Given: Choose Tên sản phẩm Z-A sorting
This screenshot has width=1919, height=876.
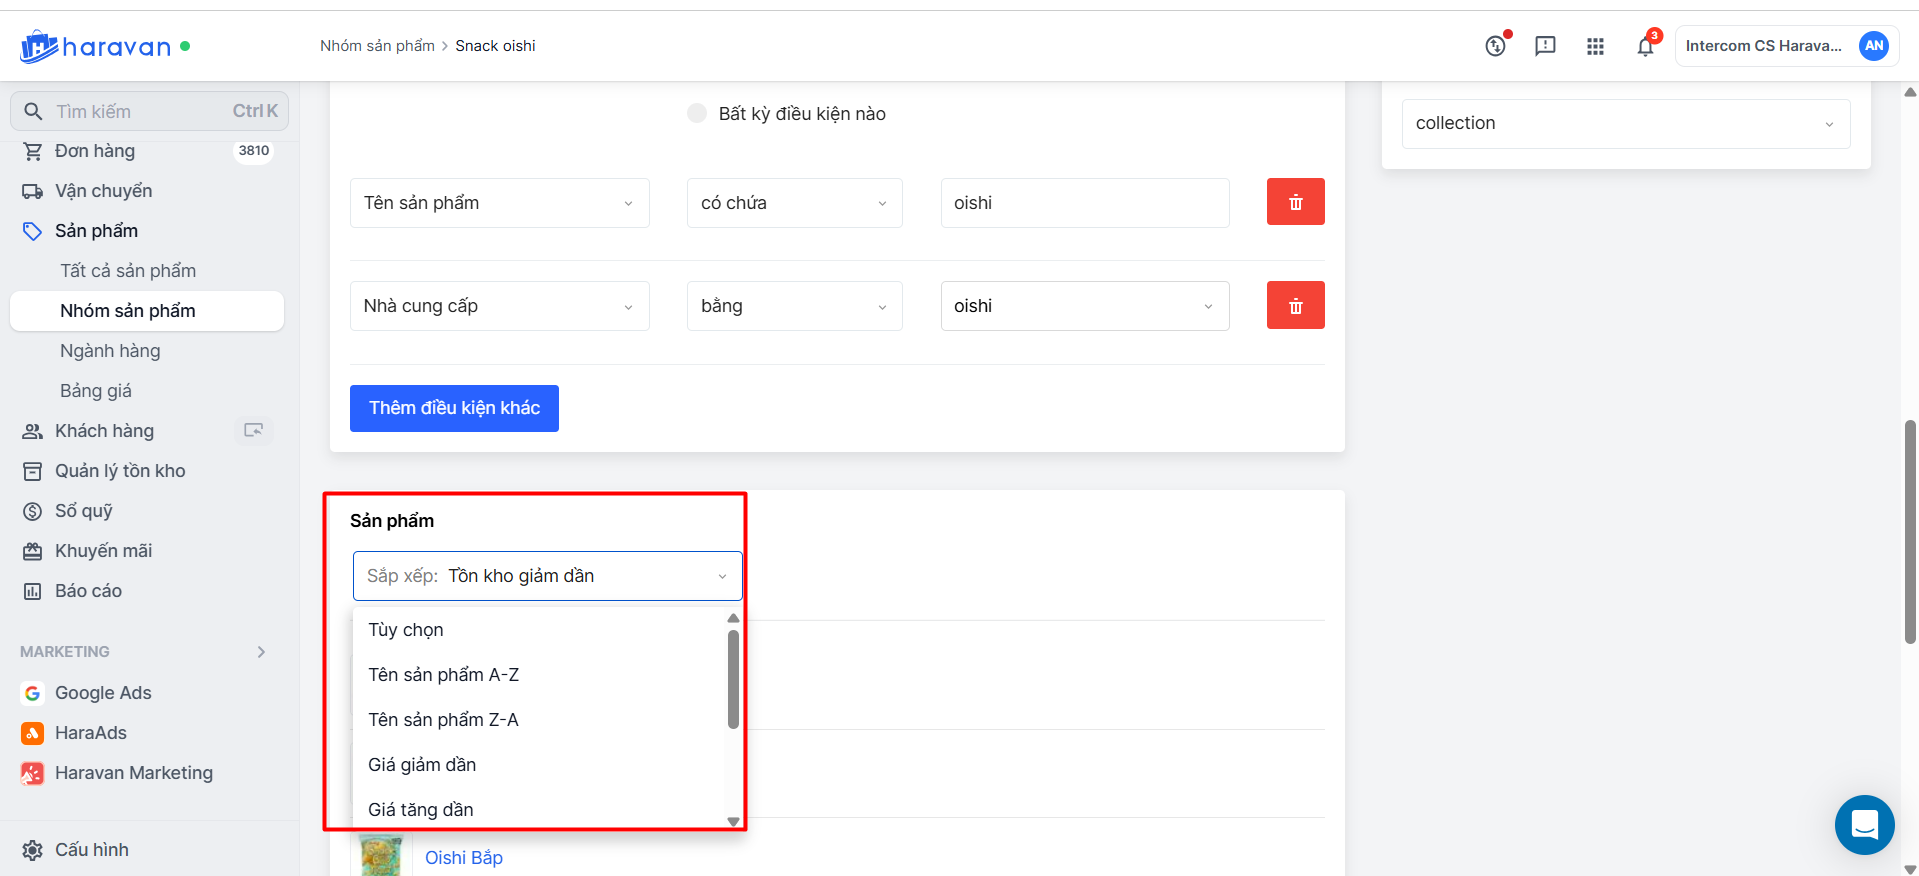Looking at the screenshot, I should click(540, 720).
